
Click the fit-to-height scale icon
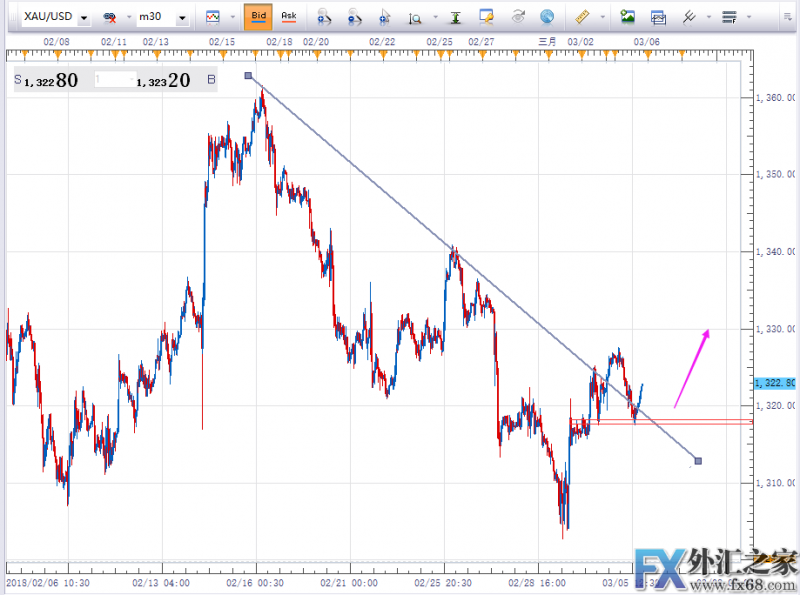coord(456,17)
